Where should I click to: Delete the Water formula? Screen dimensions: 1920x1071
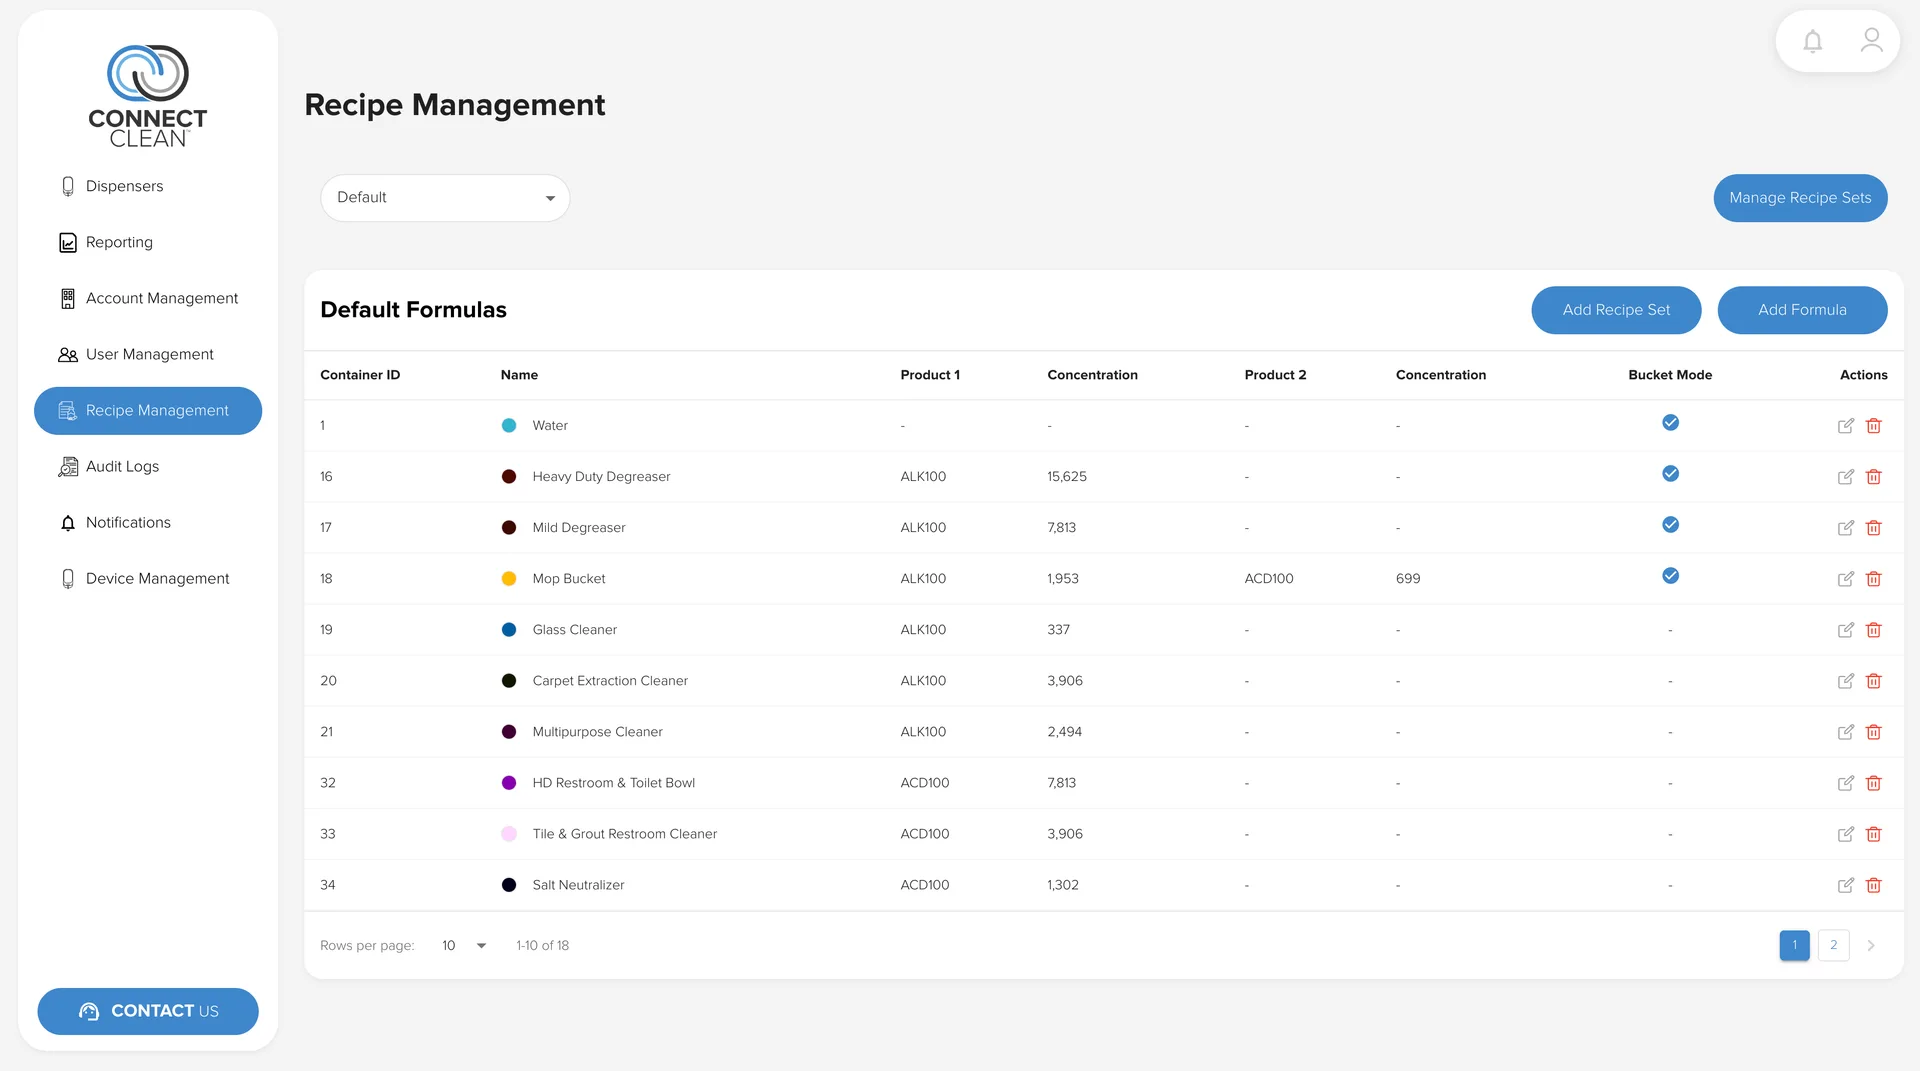click(x=1874, y=426)
